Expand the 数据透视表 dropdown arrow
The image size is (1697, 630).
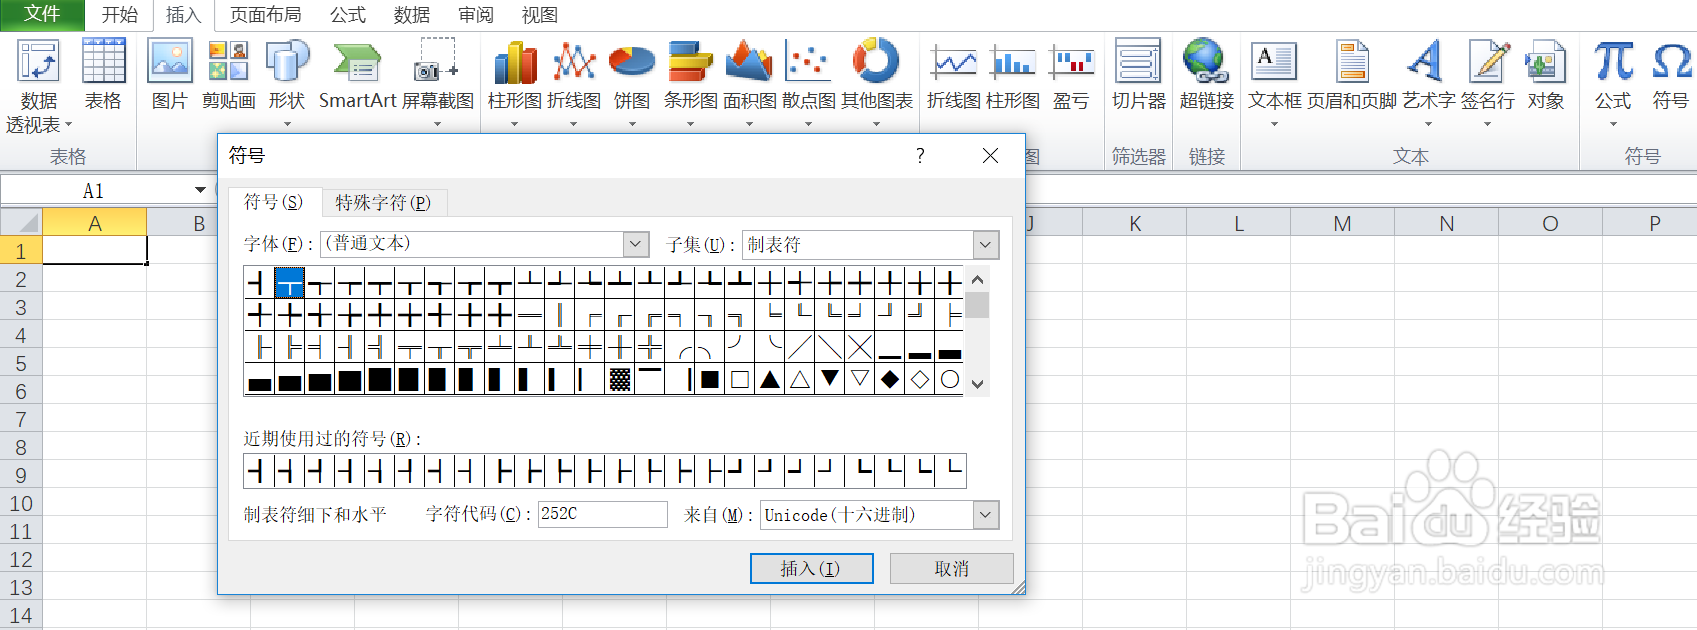(x=68, y=125)
